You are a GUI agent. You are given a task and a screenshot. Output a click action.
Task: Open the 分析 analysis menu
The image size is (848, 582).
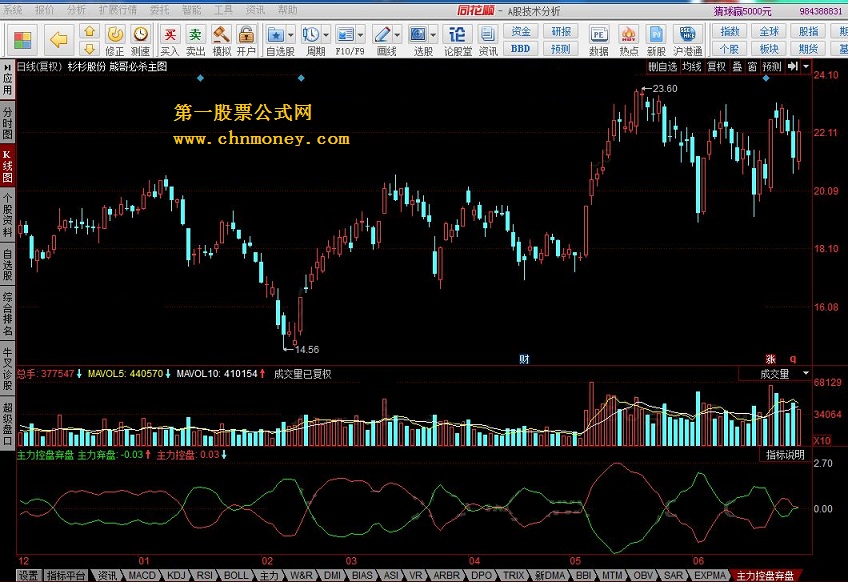76,10
